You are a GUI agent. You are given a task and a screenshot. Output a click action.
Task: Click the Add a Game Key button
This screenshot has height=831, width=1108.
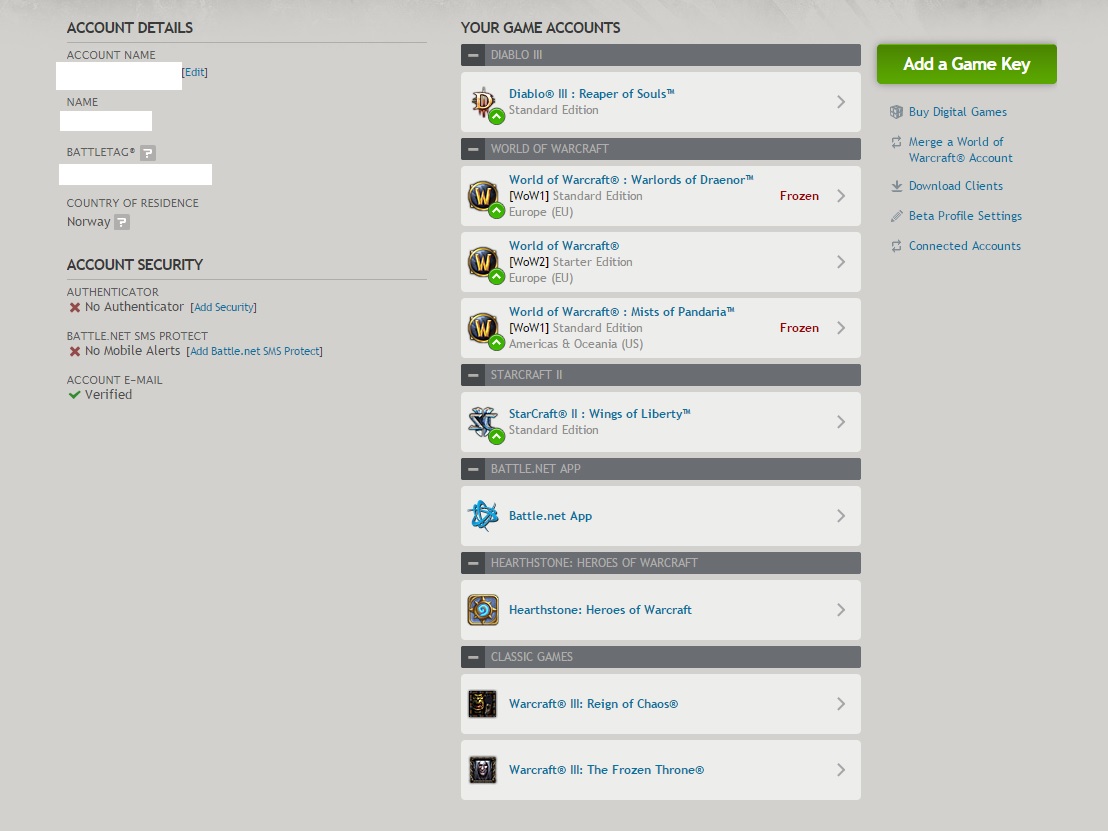(x=967, y=64)
